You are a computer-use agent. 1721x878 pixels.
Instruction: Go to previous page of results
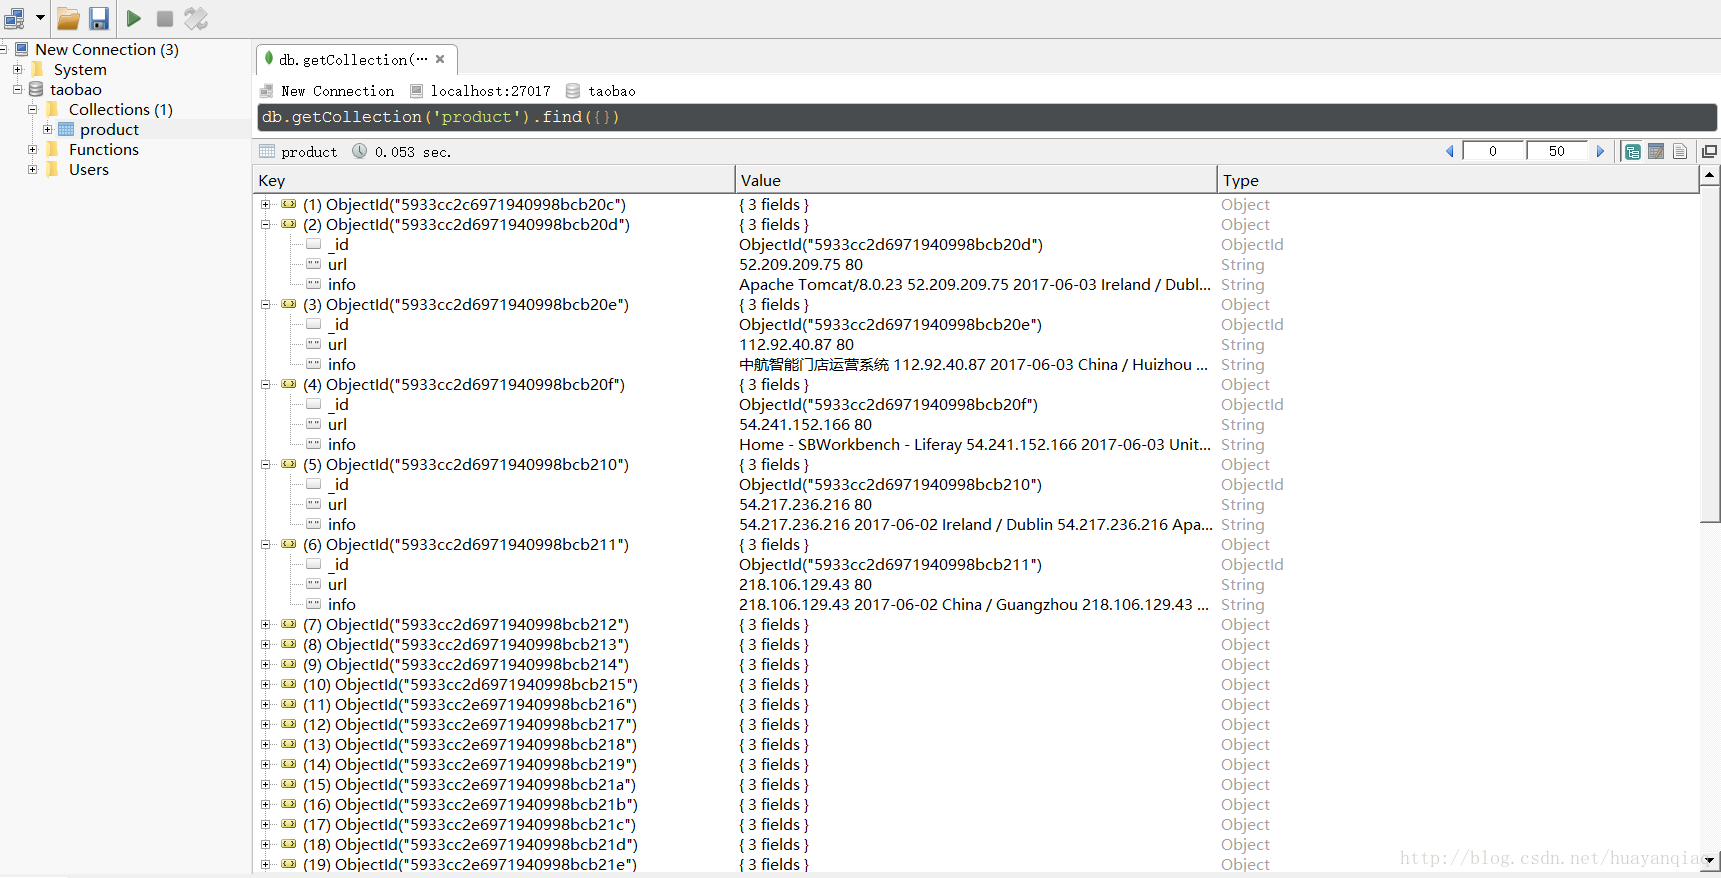1449,151
